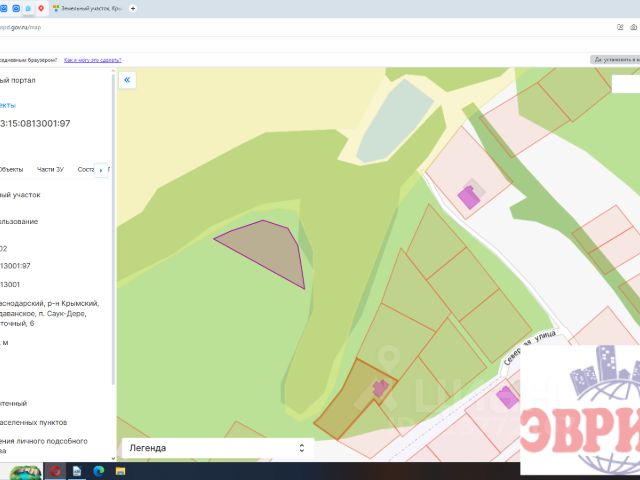Switch to the red map-pin pinned tab

pos(41,8)
